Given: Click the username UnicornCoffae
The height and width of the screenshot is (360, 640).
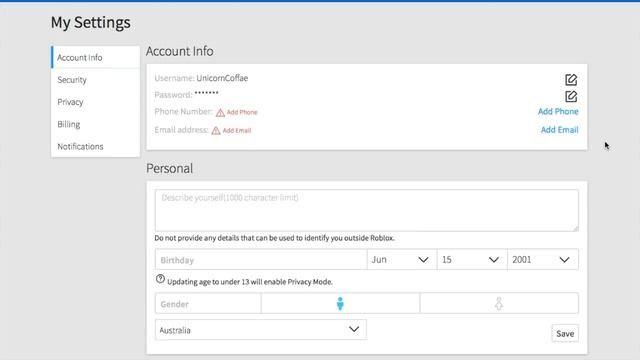Looking at the screenshot, I should (222, 78).
